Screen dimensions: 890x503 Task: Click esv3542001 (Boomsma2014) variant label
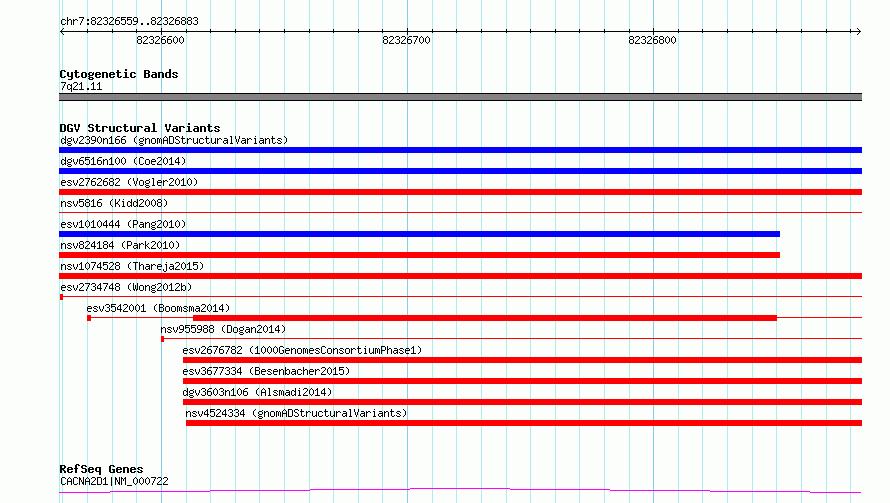(x=158, y=308)
